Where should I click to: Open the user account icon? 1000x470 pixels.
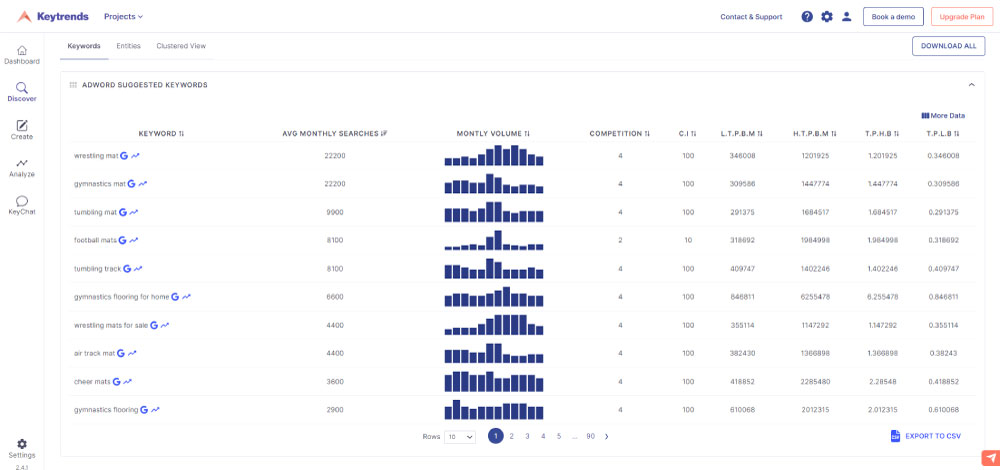pyautogui.click(x=846, y=17)
